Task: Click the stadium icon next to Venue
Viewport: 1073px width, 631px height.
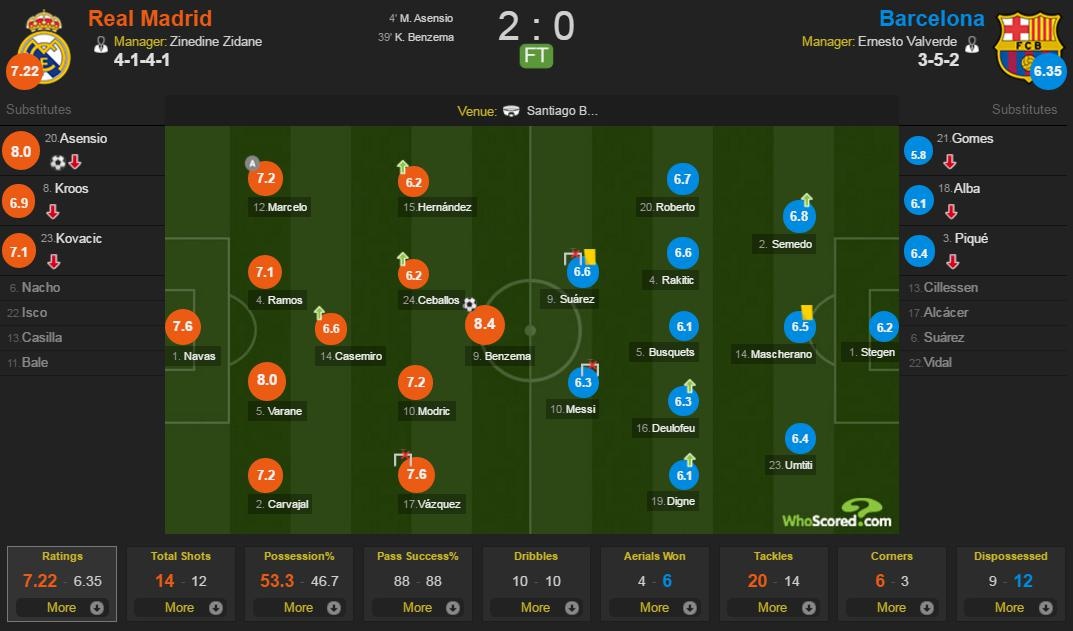Action: coord(511,112)
